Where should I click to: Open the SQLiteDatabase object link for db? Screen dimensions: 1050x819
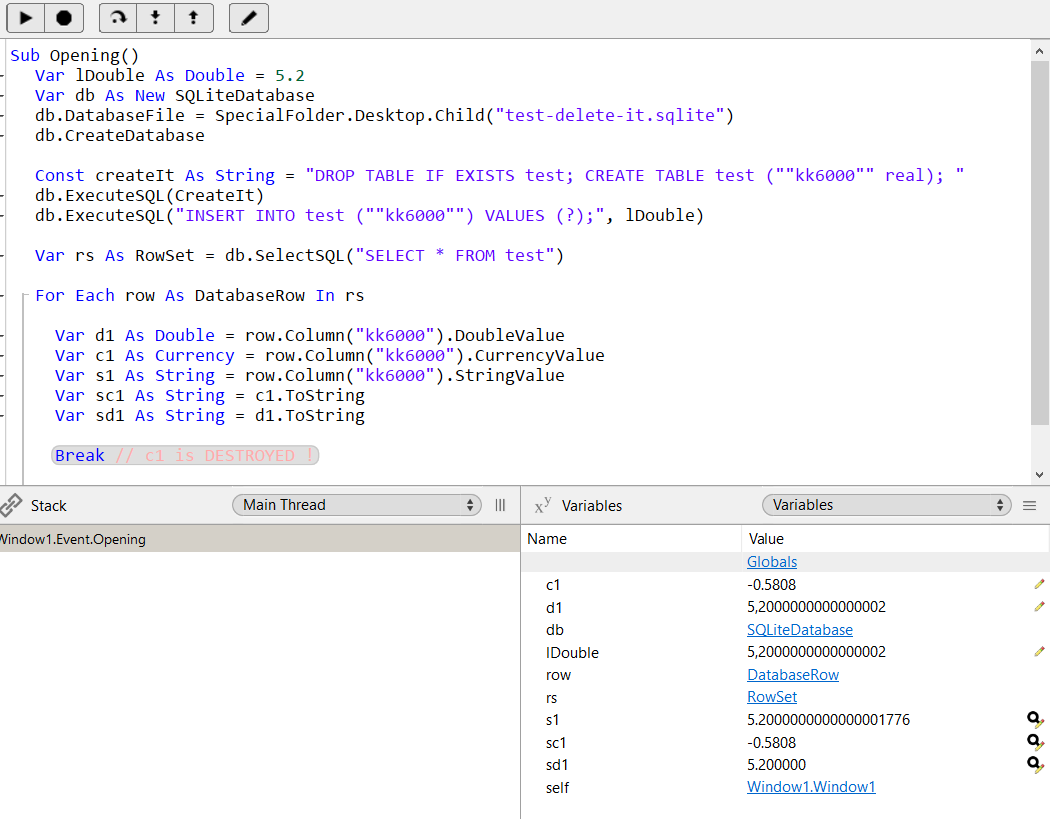tap(800, 629)
